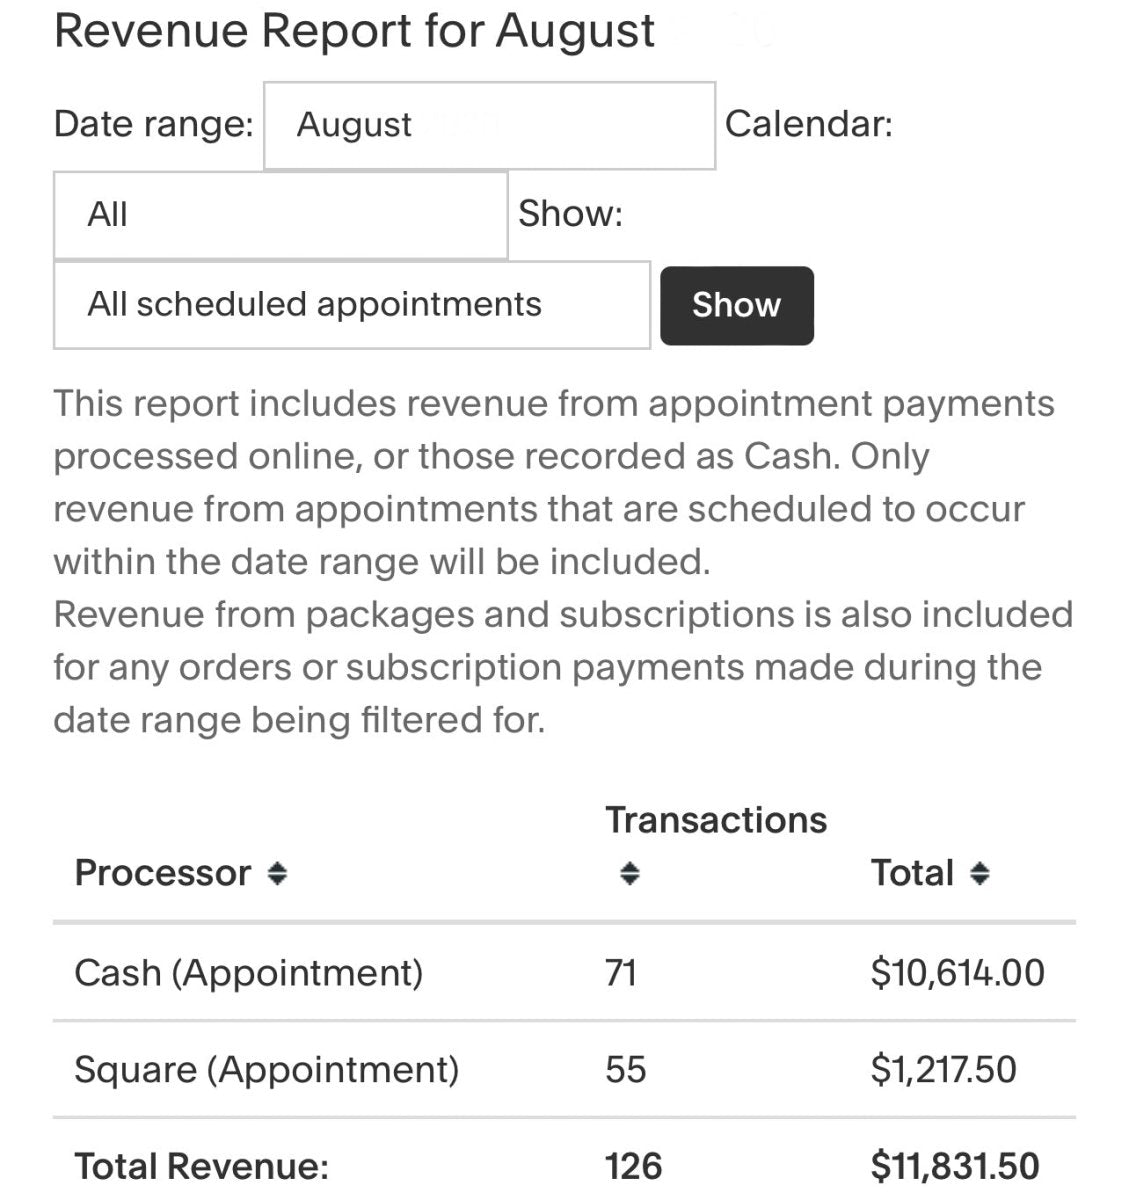Image resolution: width=1129 pixels, height=1200 pixels.
Task: Select the Cash (Appointment) processor label
Action: click(248, 972)
